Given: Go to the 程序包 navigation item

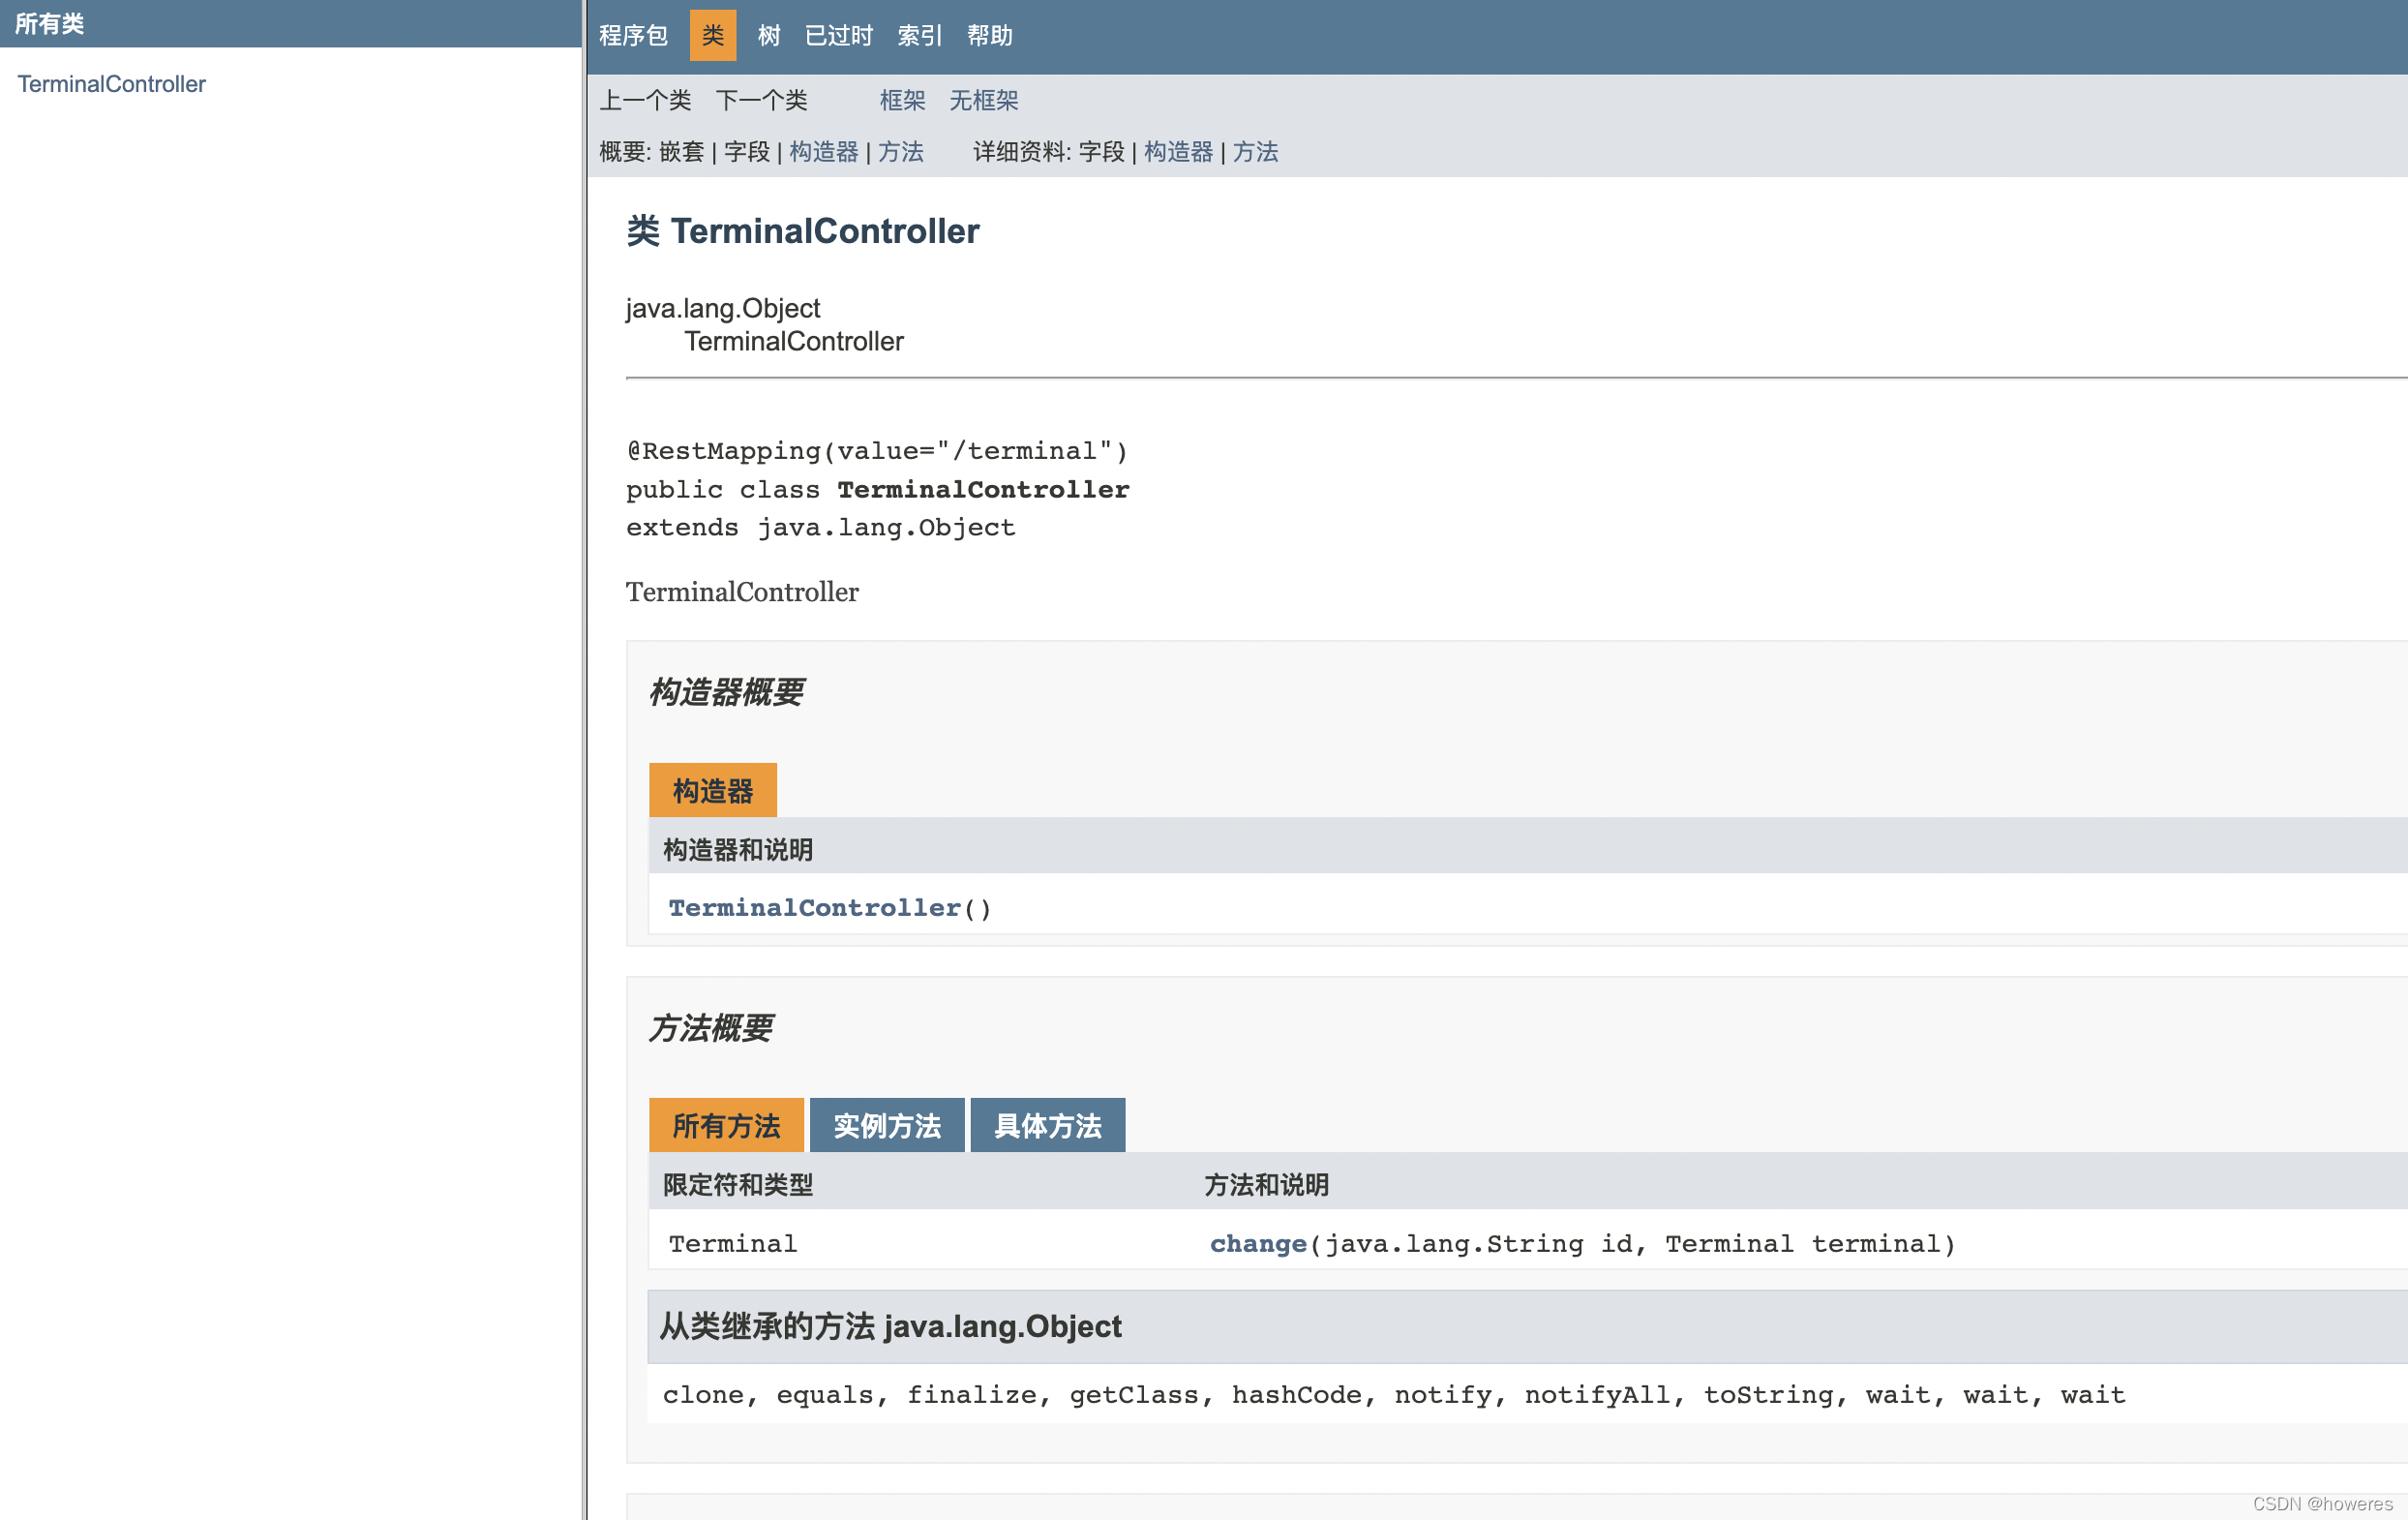Looking at the screenshot, I should pos(633,36).
